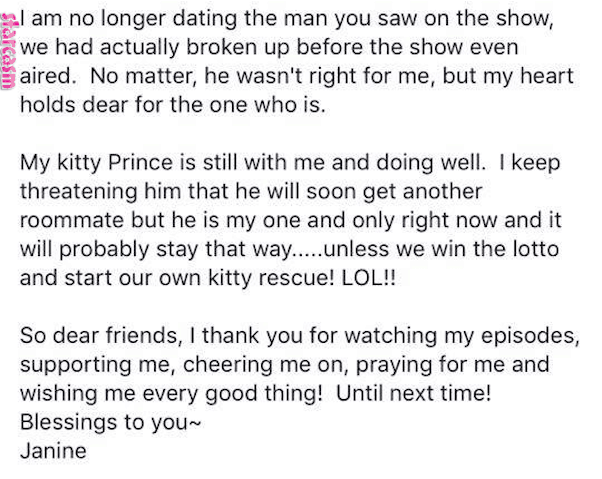
Task: Click the signature name Janine
Action: coord(53,451)
